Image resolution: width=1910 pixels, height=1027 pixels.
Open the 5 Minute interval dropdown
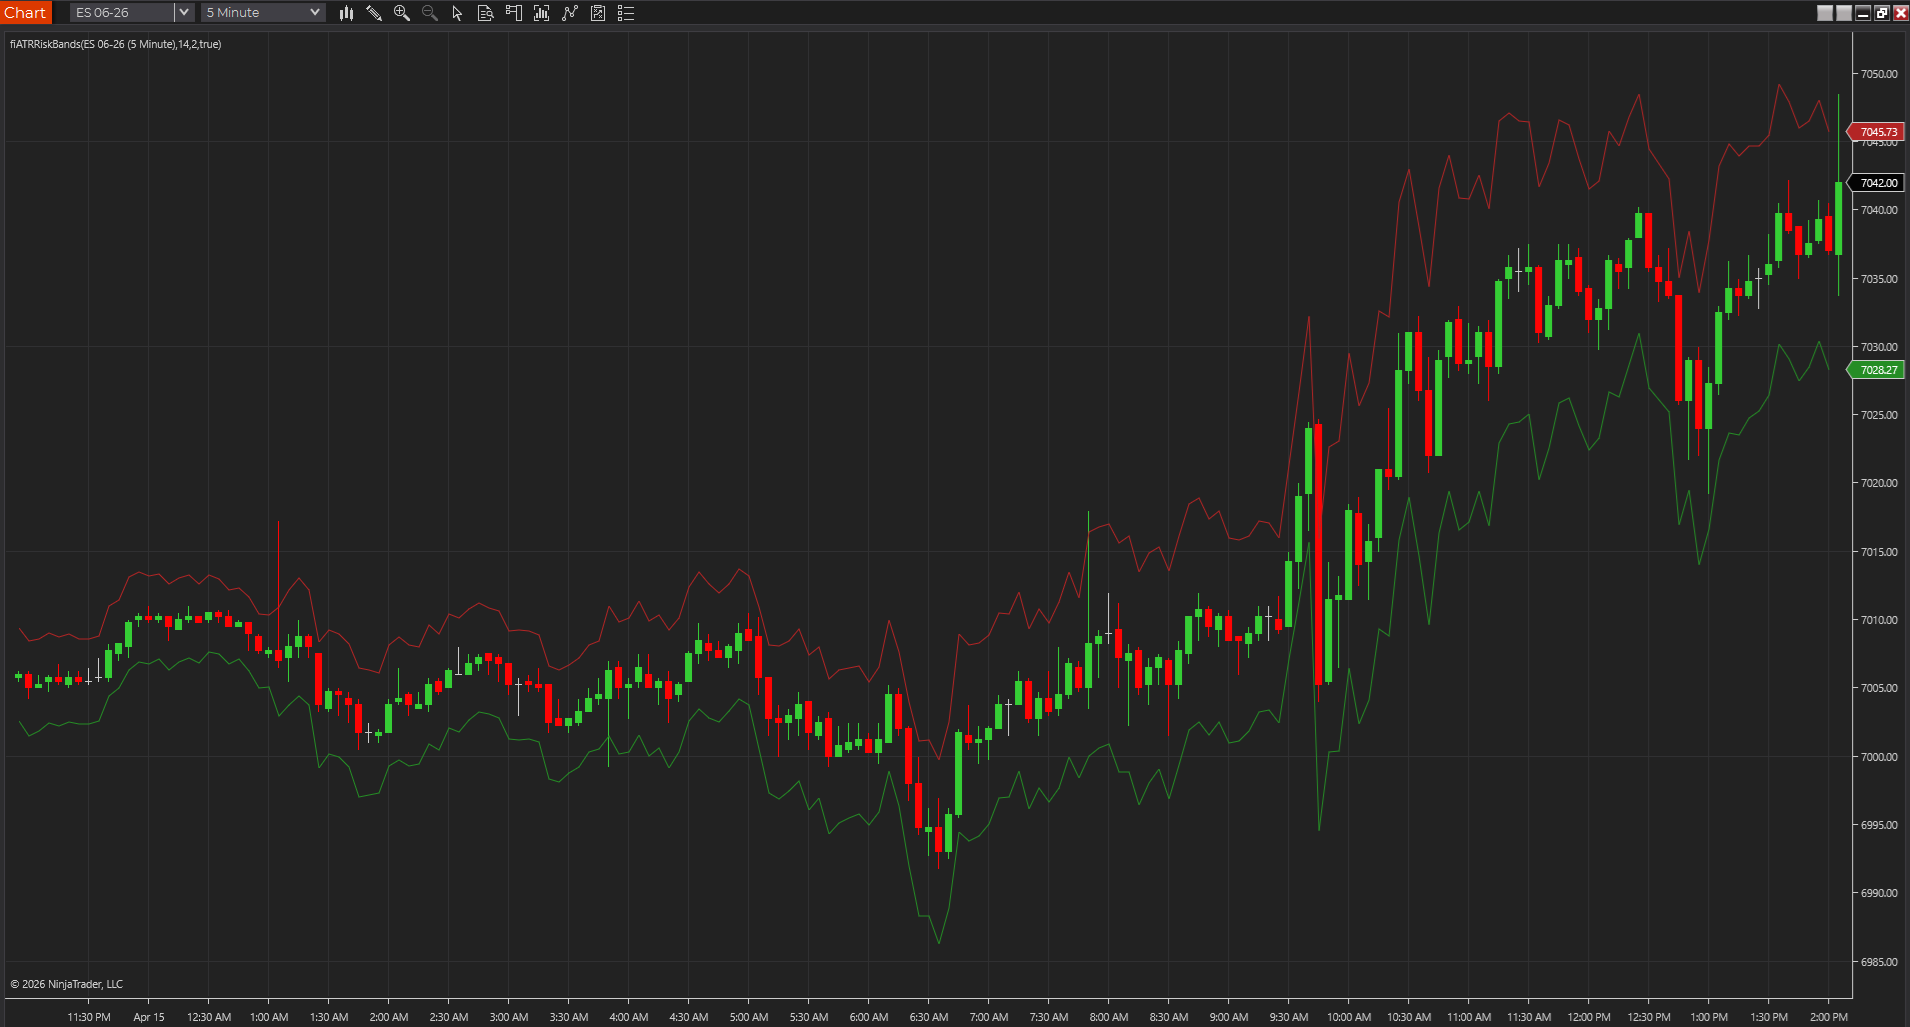[x=315, y=12]
